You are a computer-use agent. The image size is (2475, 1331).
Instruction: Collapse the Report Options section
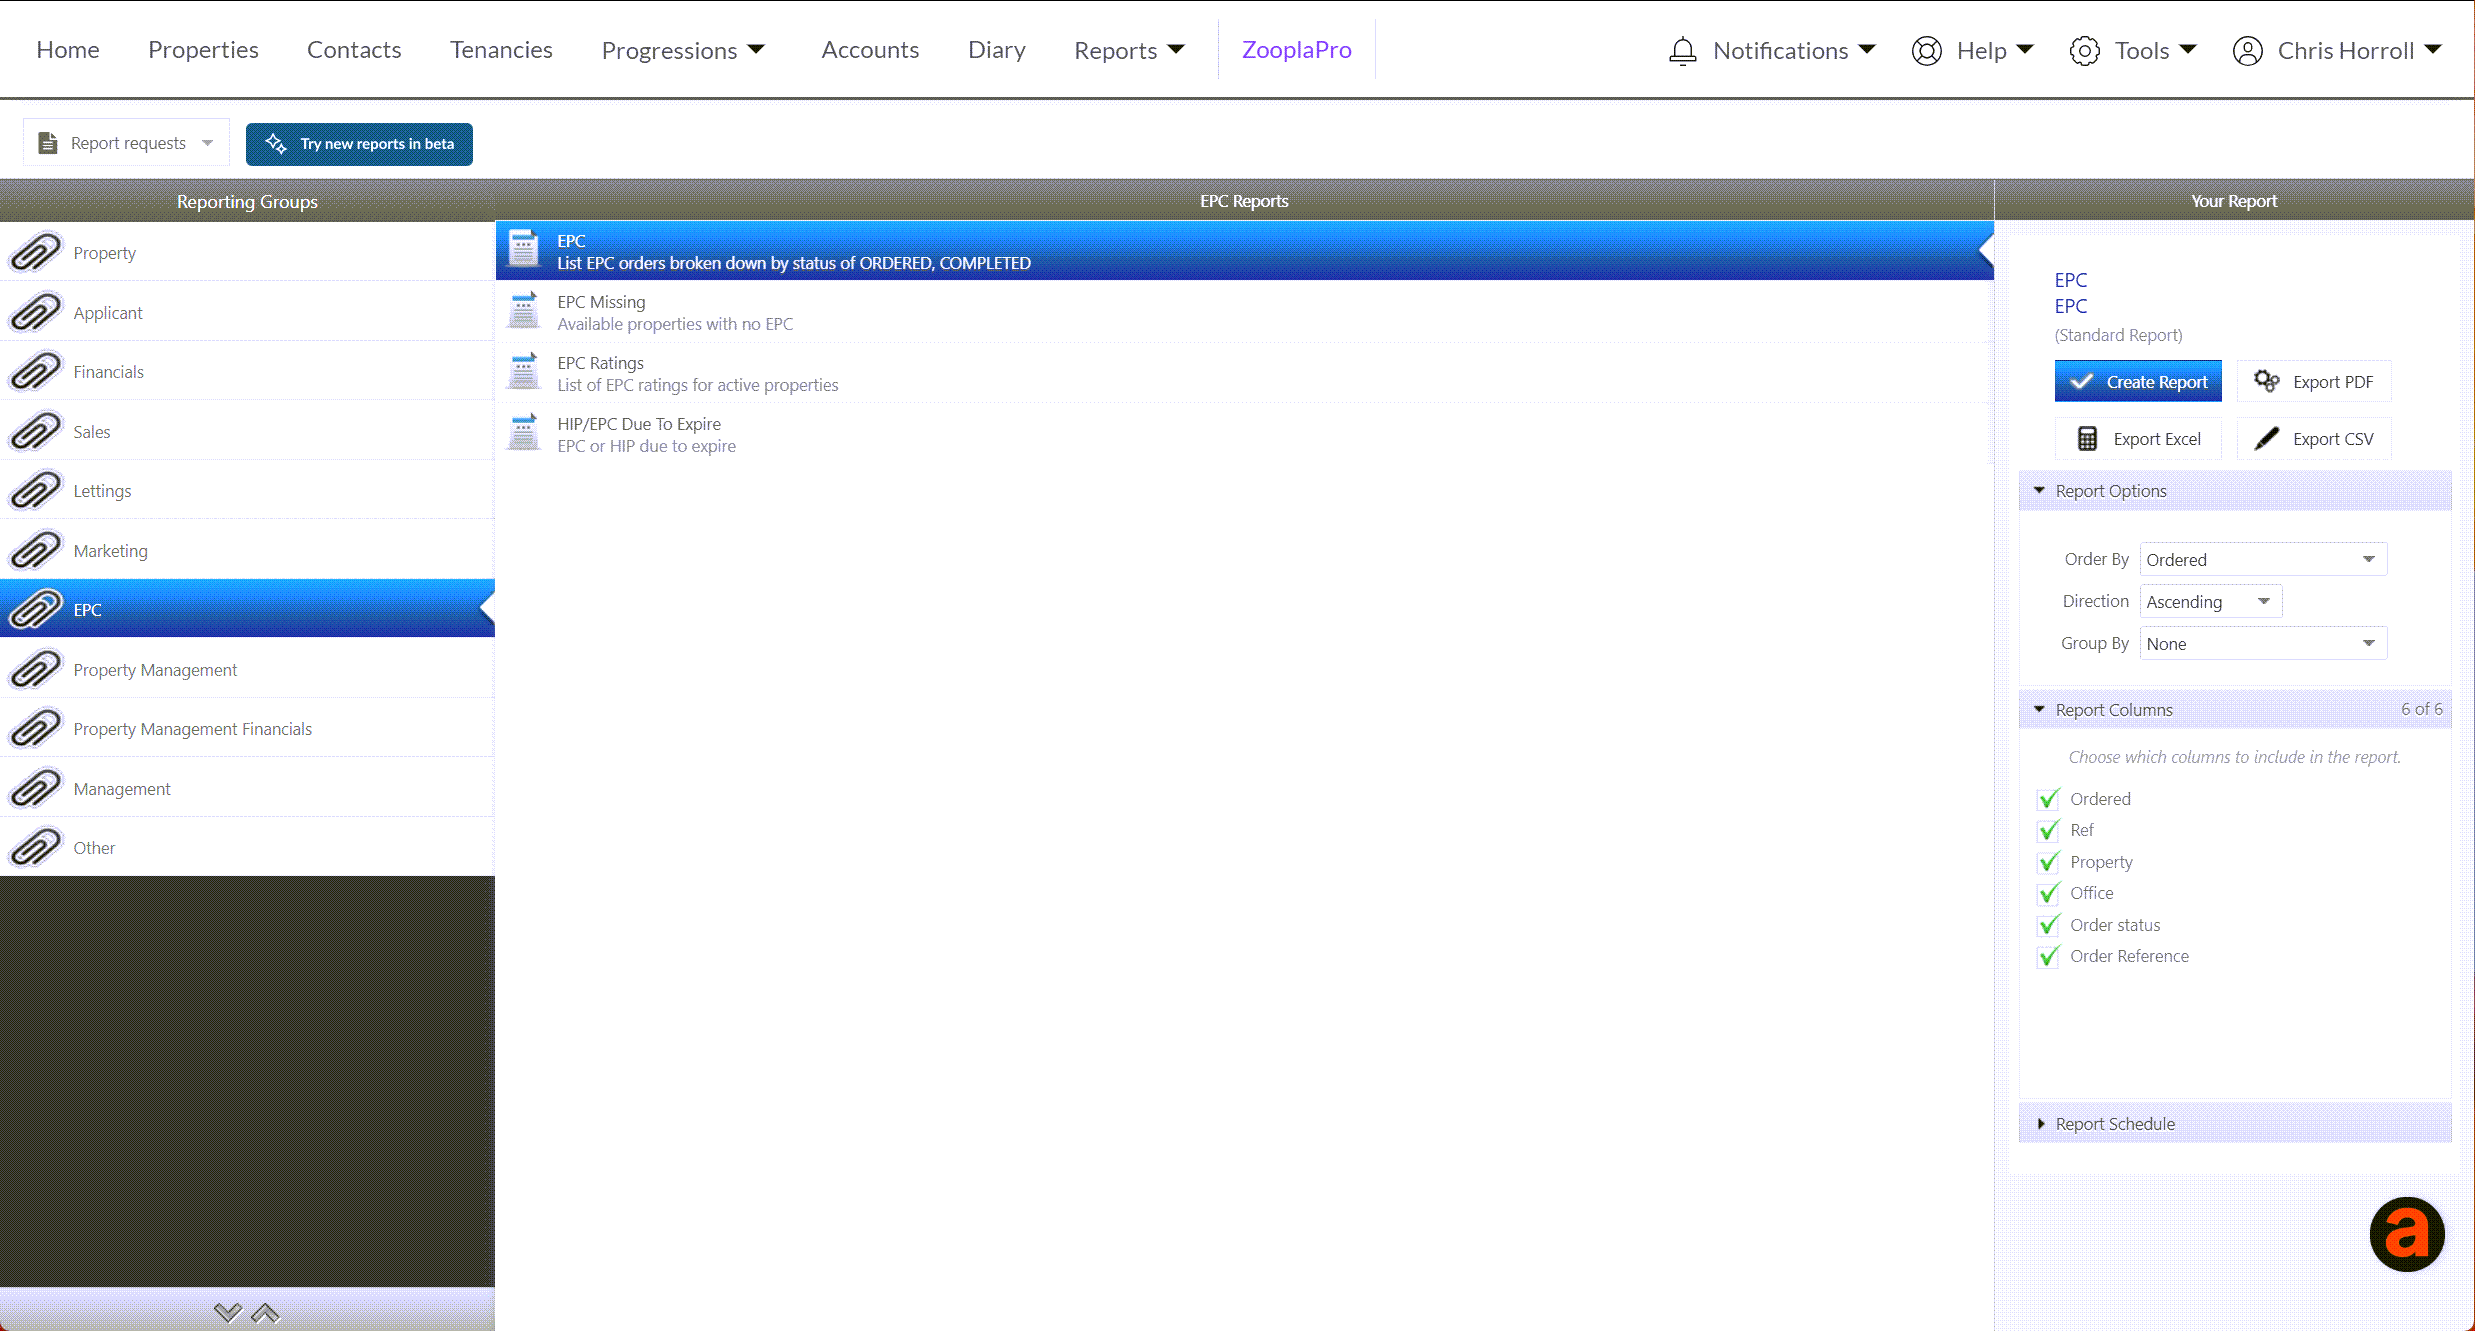click(2234, 490)
